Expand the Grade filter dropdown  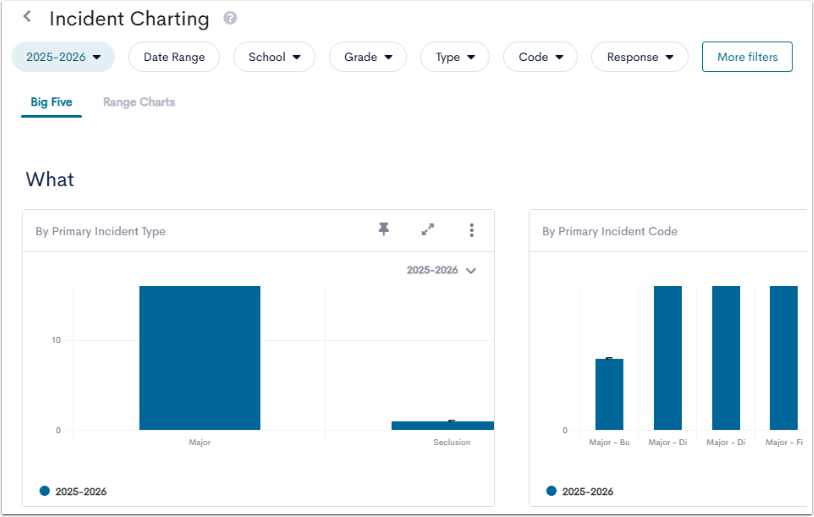pos(368,57)
